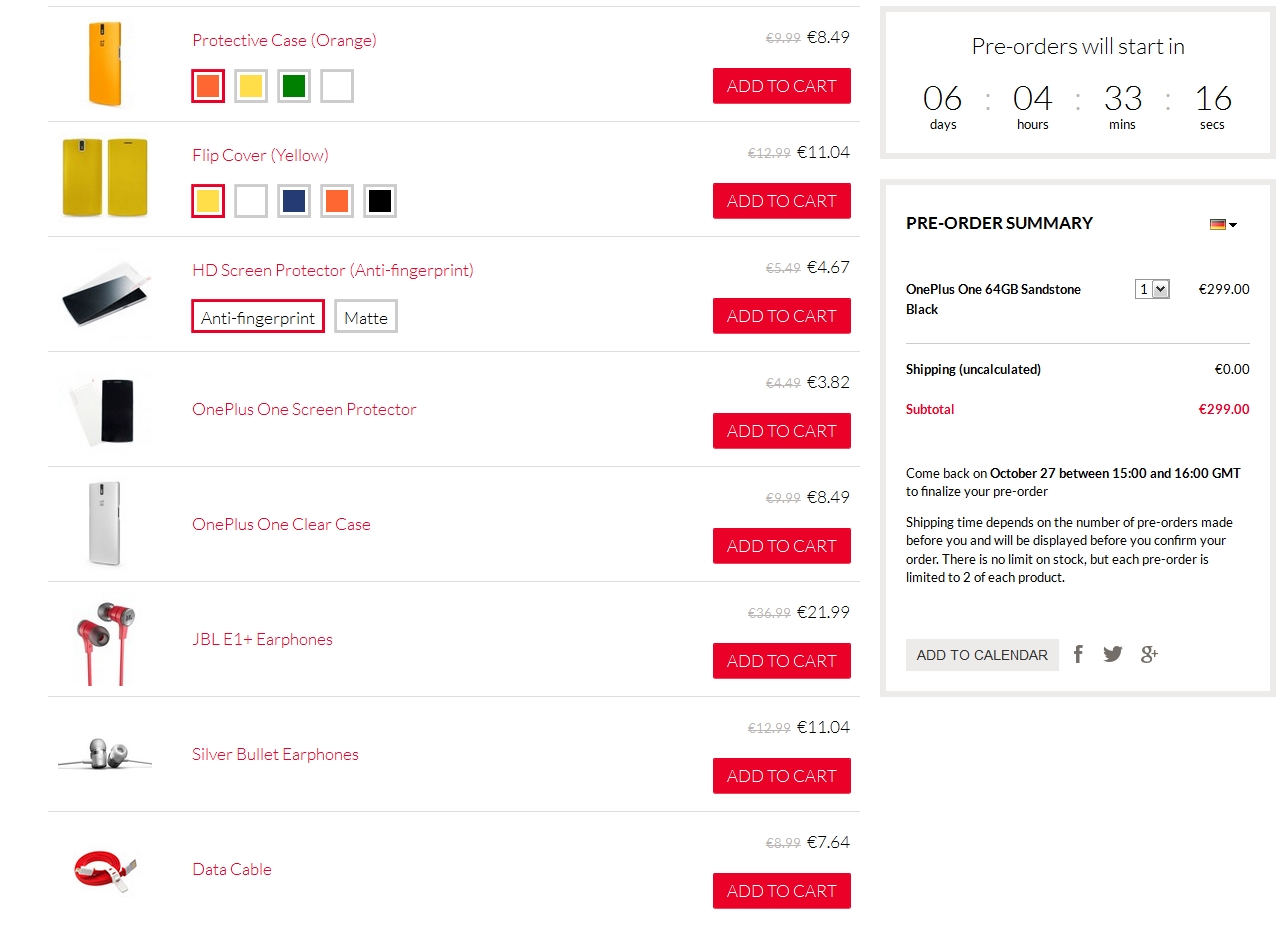1283x926 pixels.
Task: Add Protective Case (Orange) to cart
Action: click(782, 86)
